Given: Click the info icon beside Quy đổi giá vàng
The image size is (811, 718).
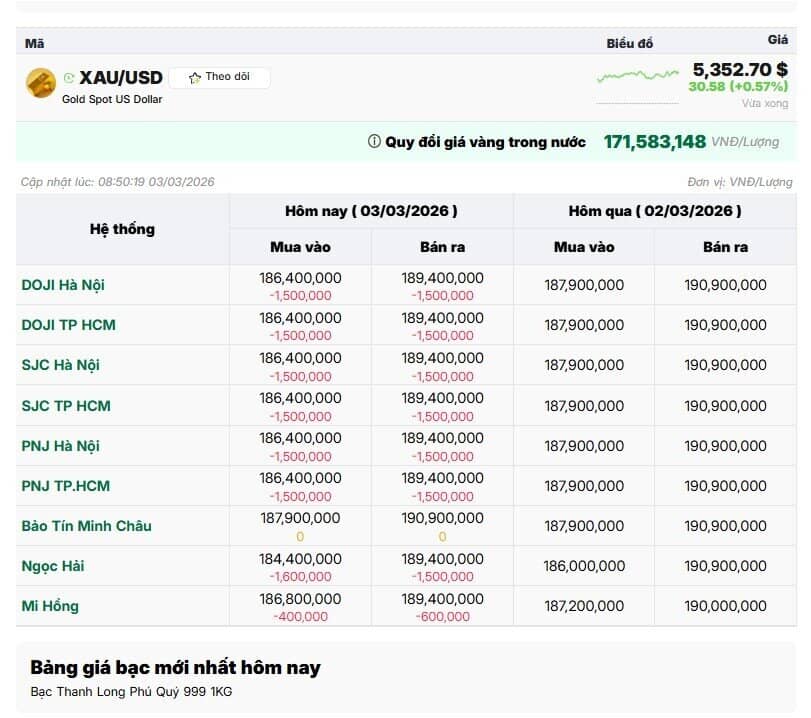Looking at the screenshot, I should (x=374, y=141).
